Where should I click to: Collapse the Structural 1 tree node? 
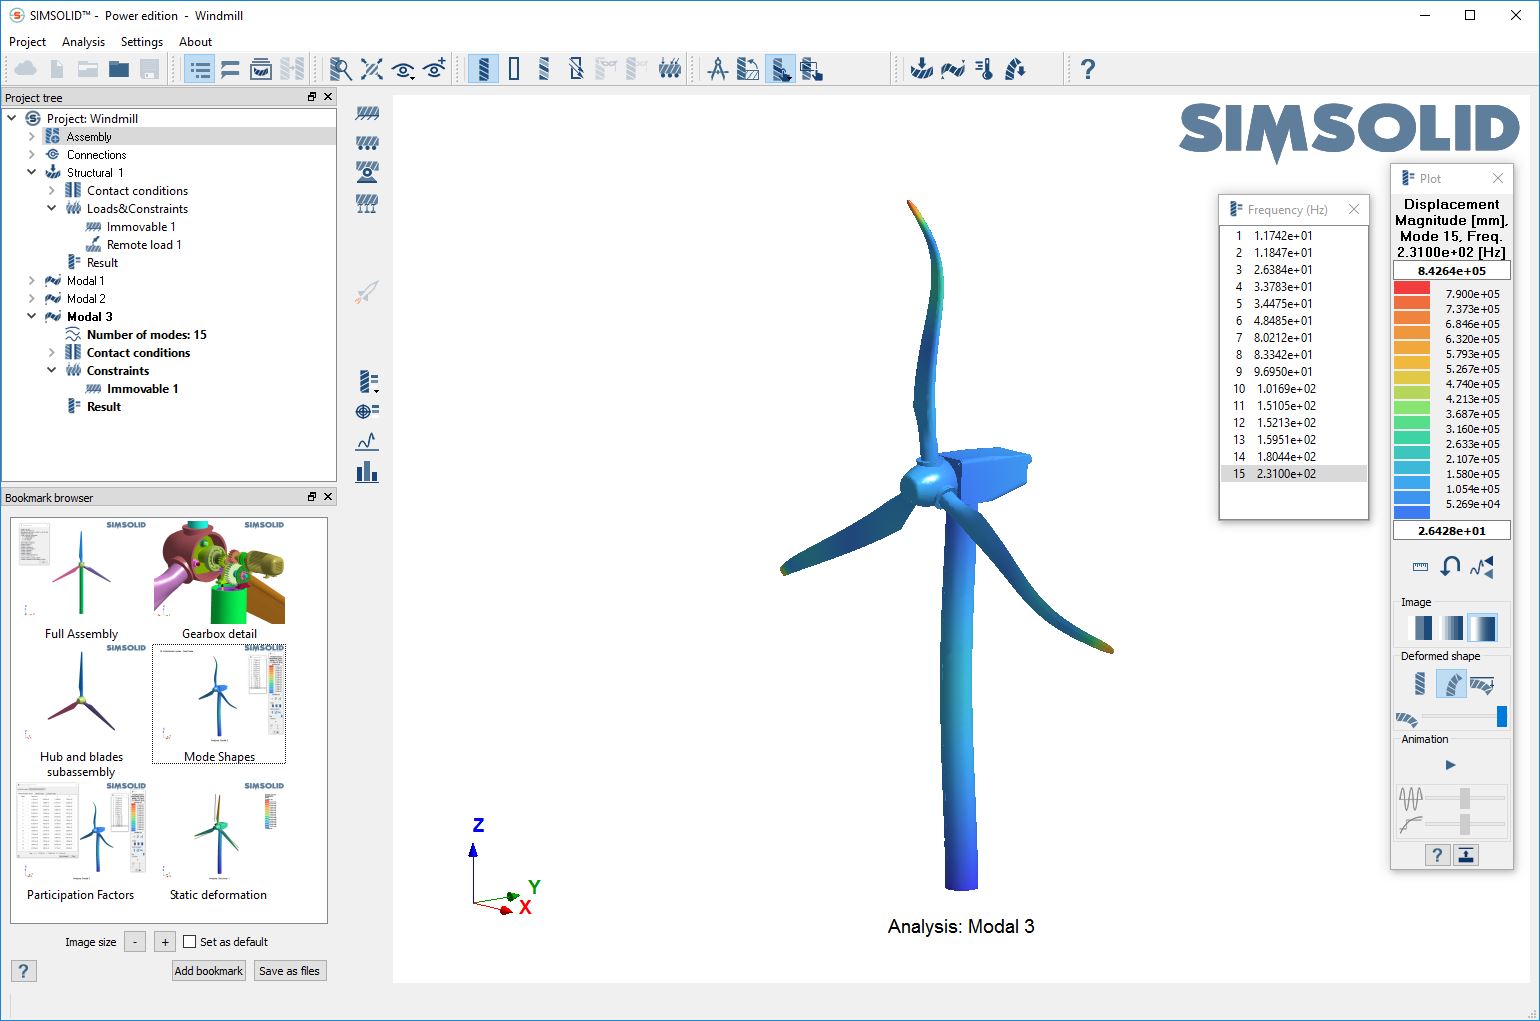31,173
